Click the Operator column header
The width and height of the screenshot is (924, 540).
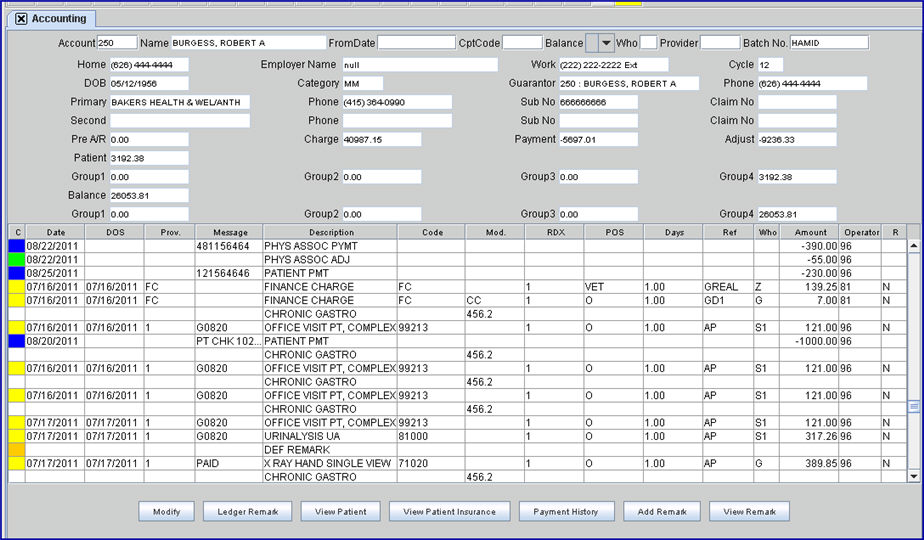(x=861, y=232)
